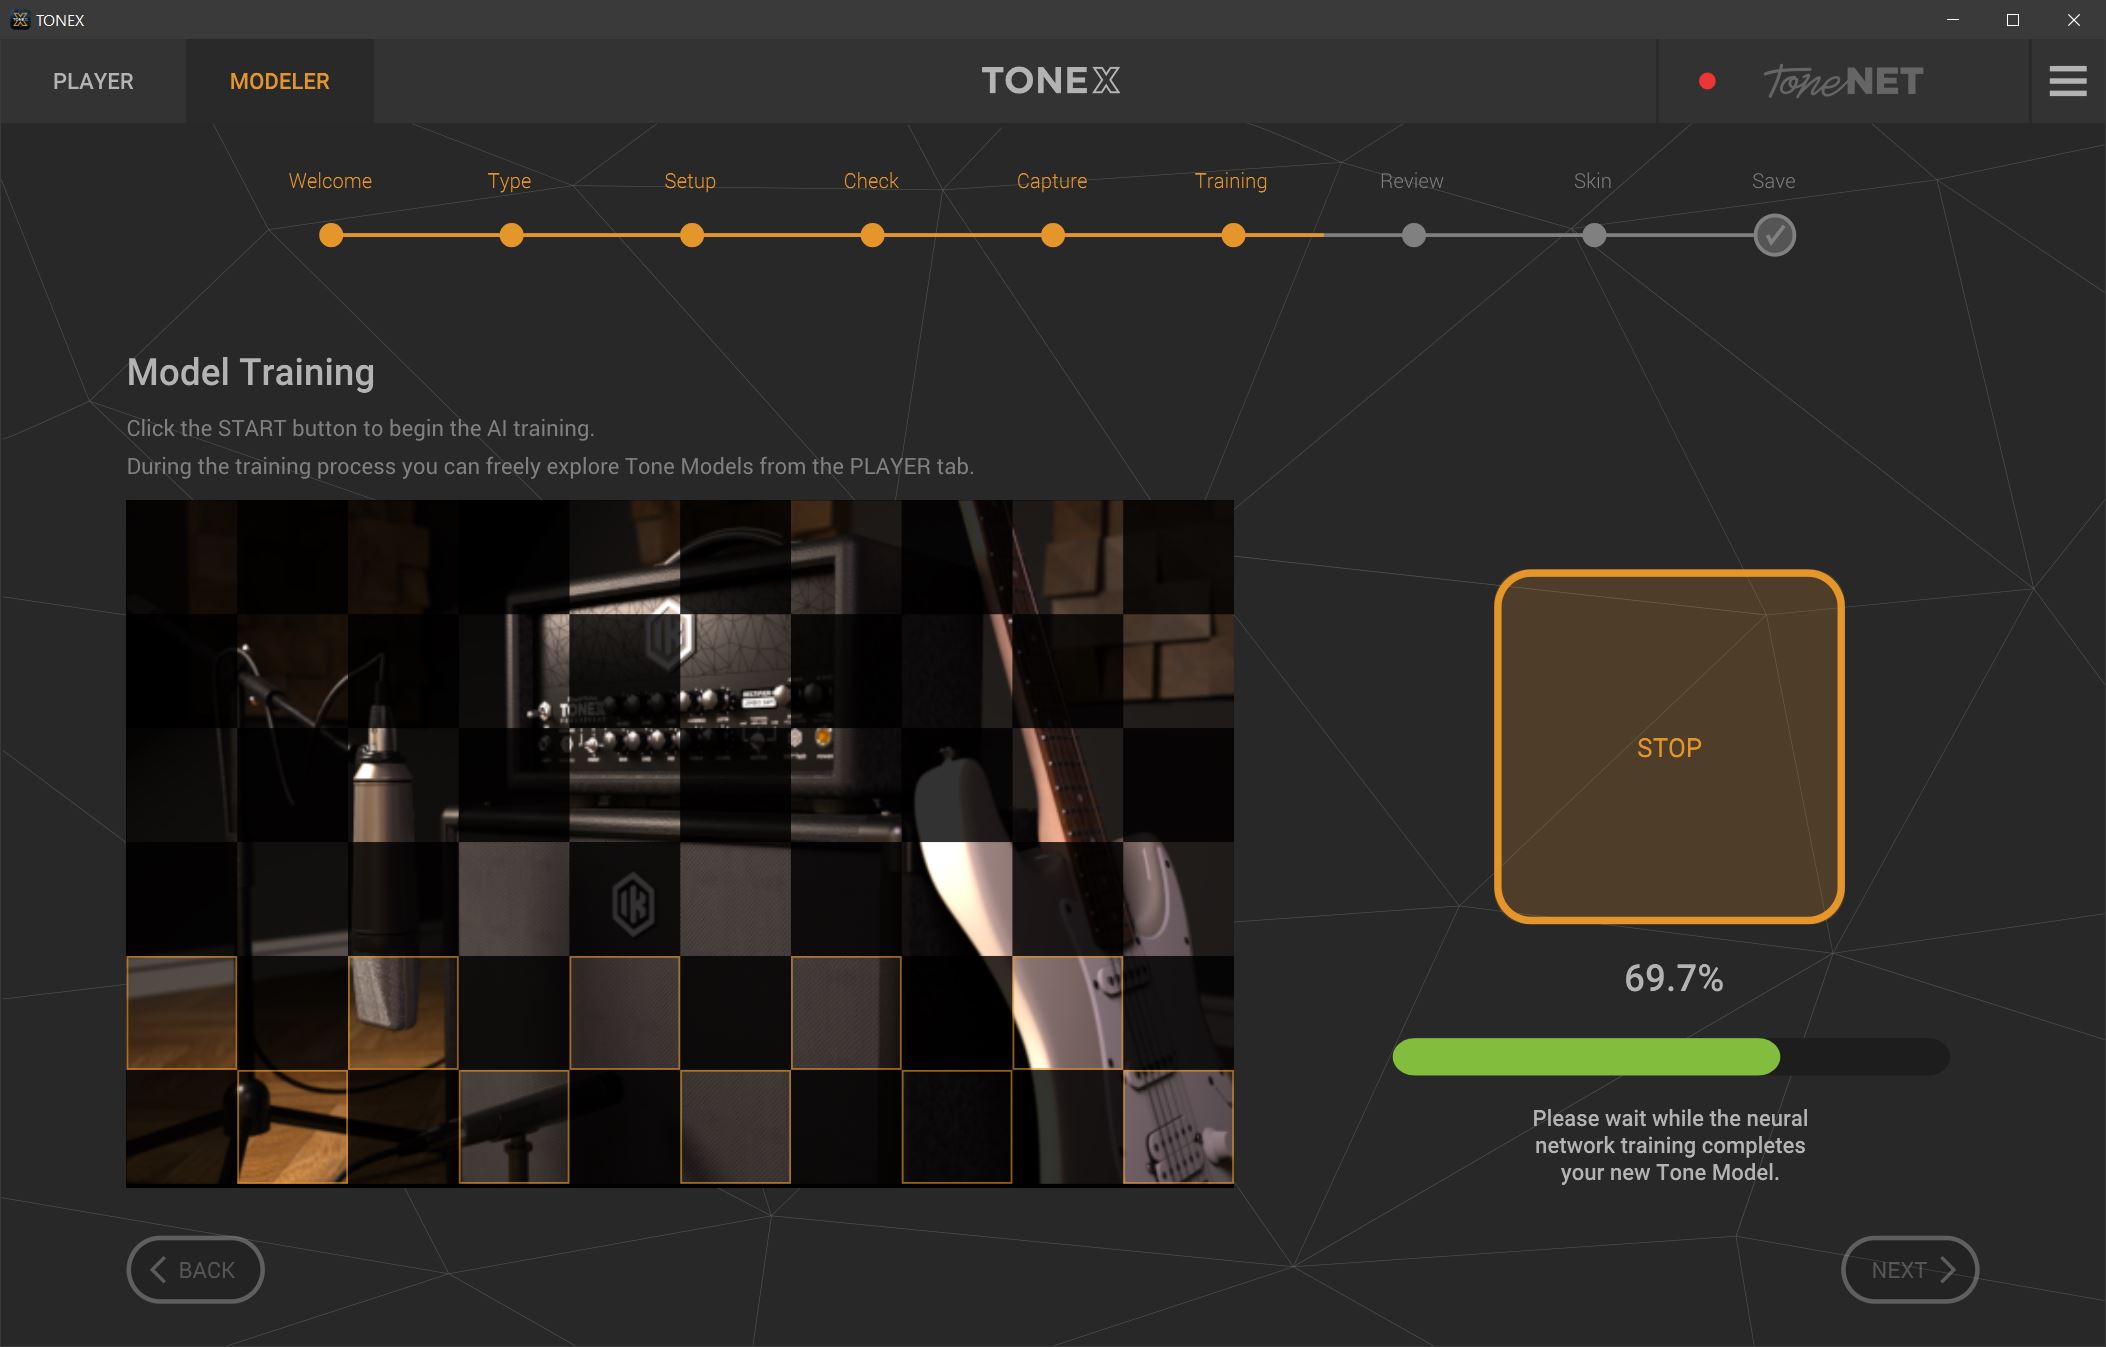
Task: Click the Save step checkmark icon
Action: coord(1774,236)
